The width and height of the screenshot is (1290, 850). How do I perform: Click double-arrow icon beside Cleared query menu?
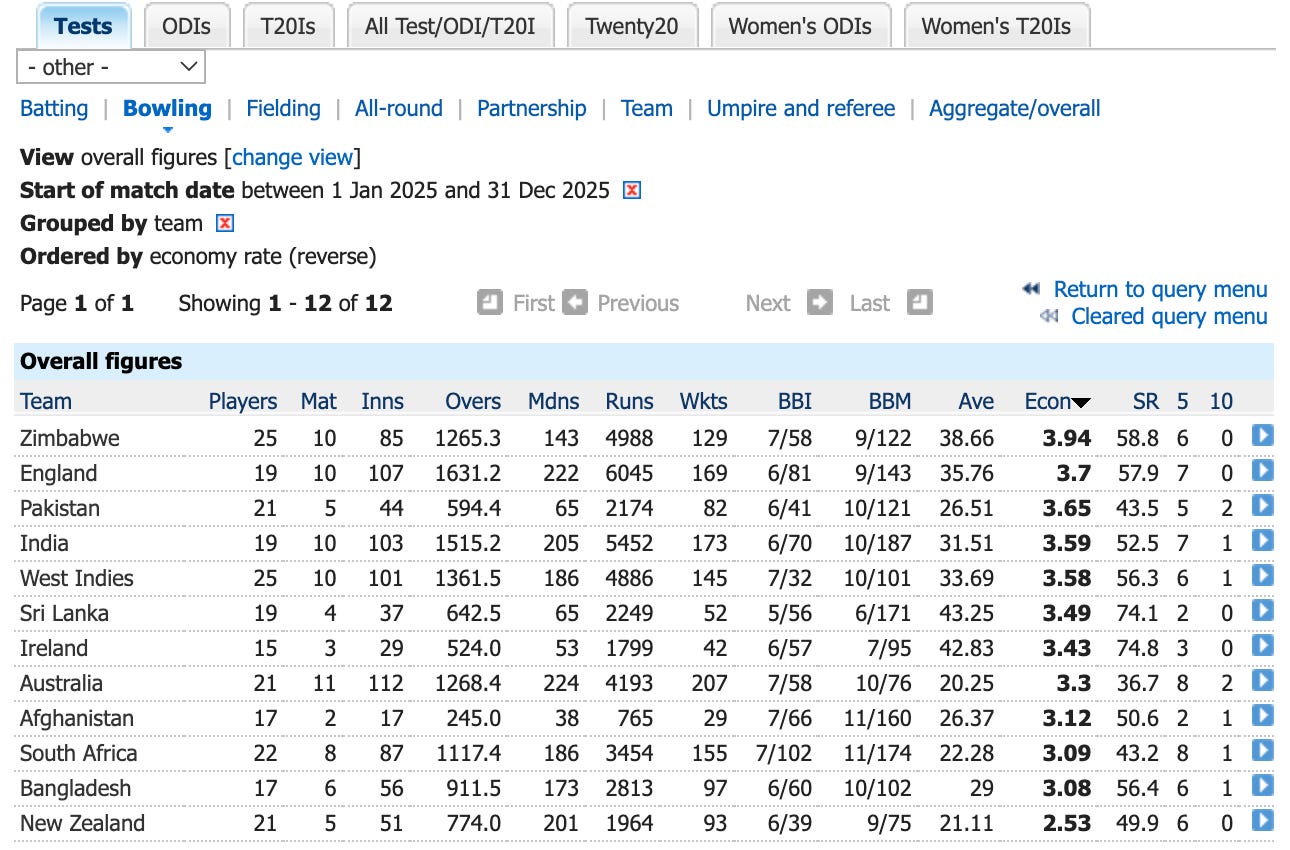pos(1049,316)
